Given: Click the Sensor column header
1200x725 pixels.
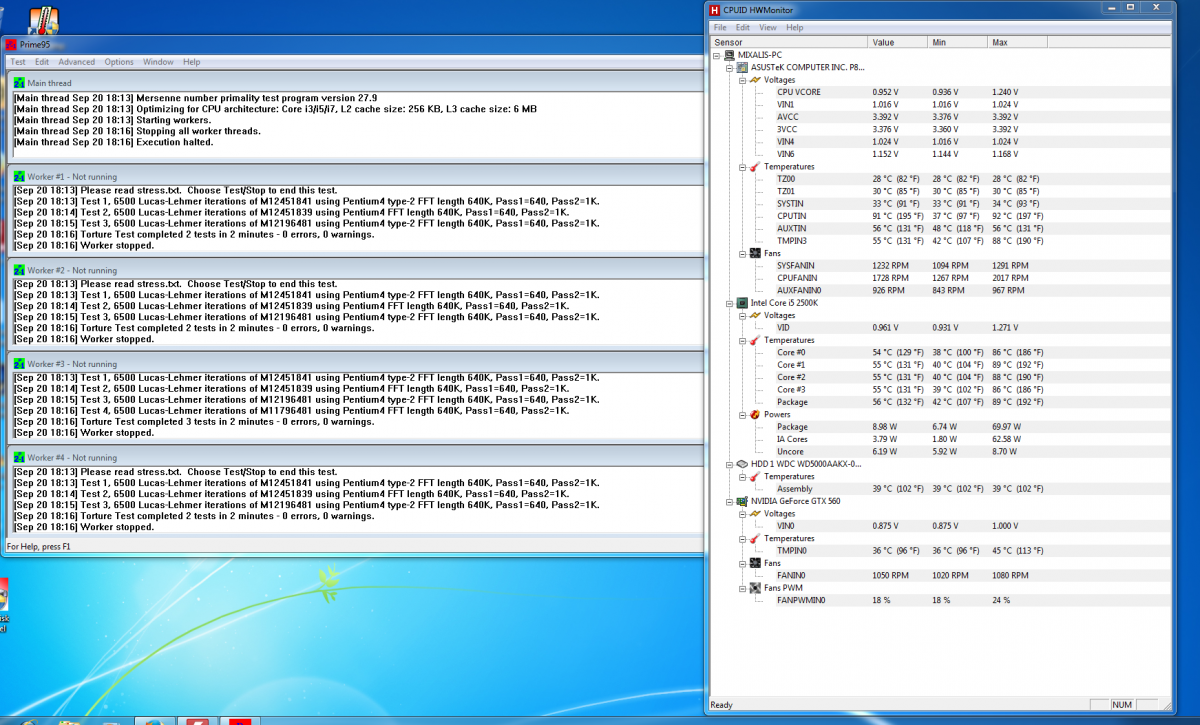Looking at the screenshot, I should [x=789, y=42].
